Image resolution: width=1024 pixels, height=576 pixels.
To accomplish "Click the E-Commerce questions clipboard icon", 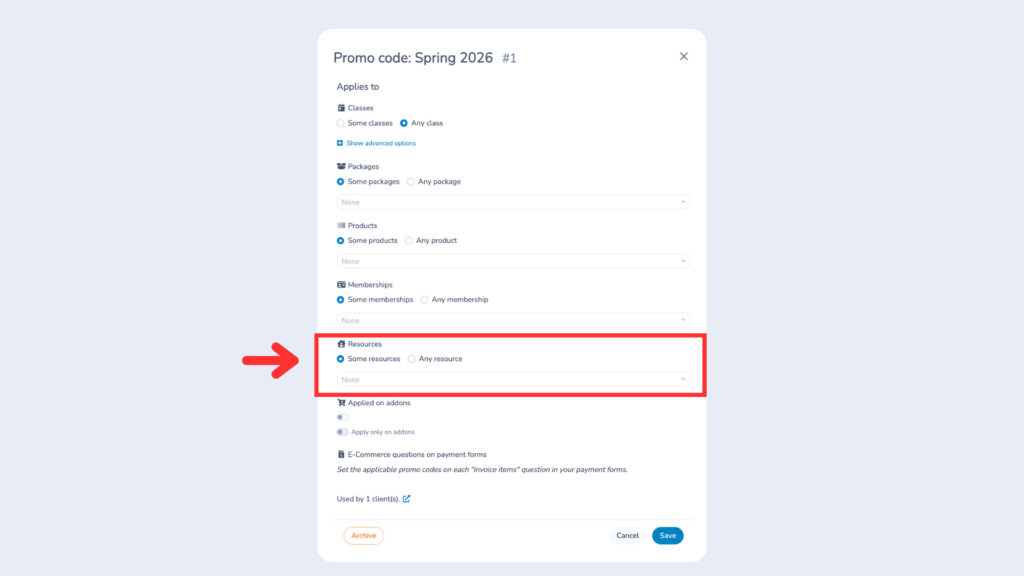I will coord(341,453).
